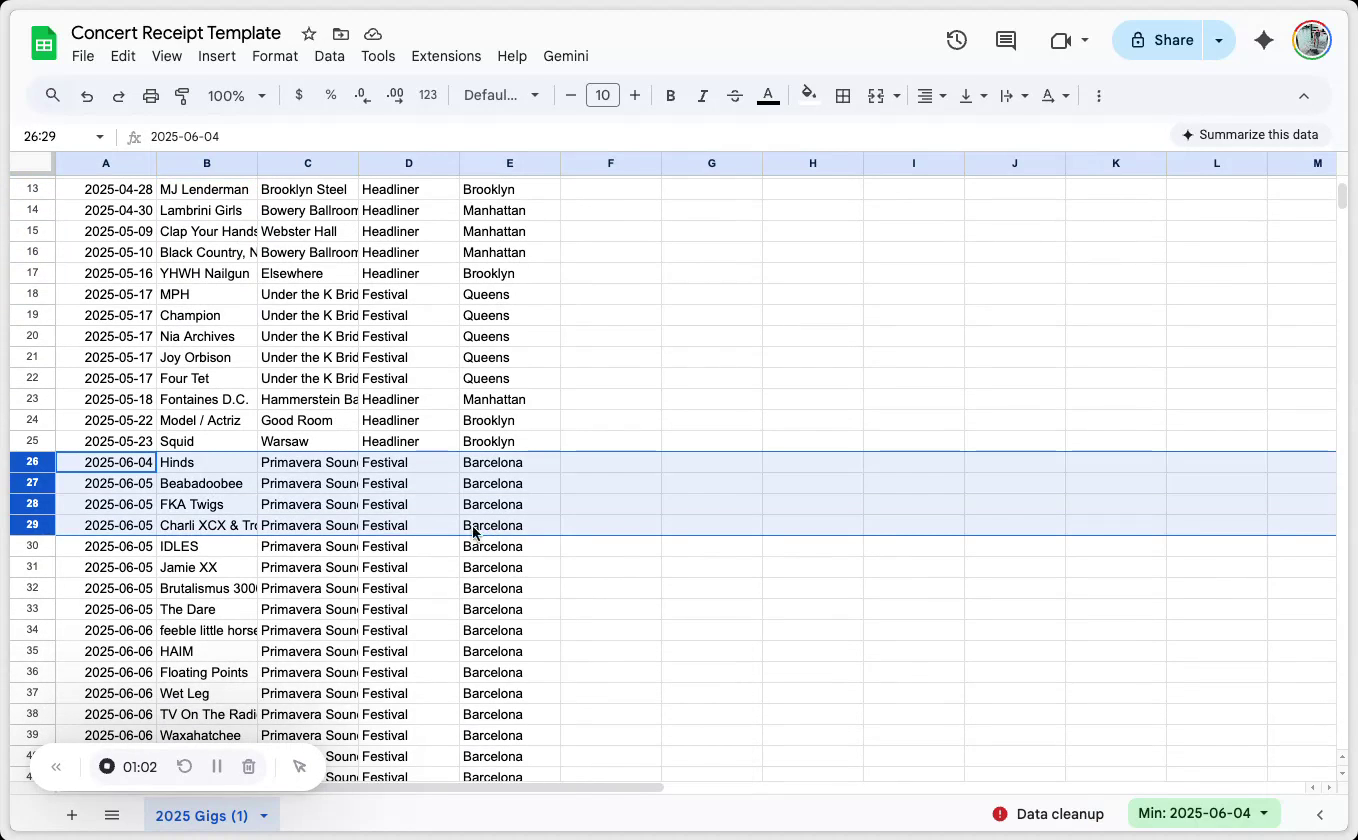Screen dimensions: 1358x840
Task: Open the Data cleanup suggestion
Action: (1048, 814)
